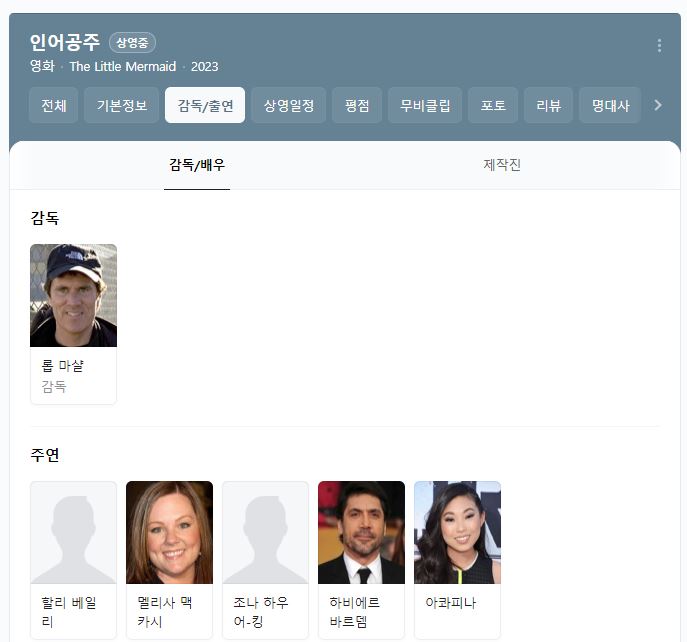View the 명대사 tab
This screenshot has height=642, width=687.
[610, 105]
